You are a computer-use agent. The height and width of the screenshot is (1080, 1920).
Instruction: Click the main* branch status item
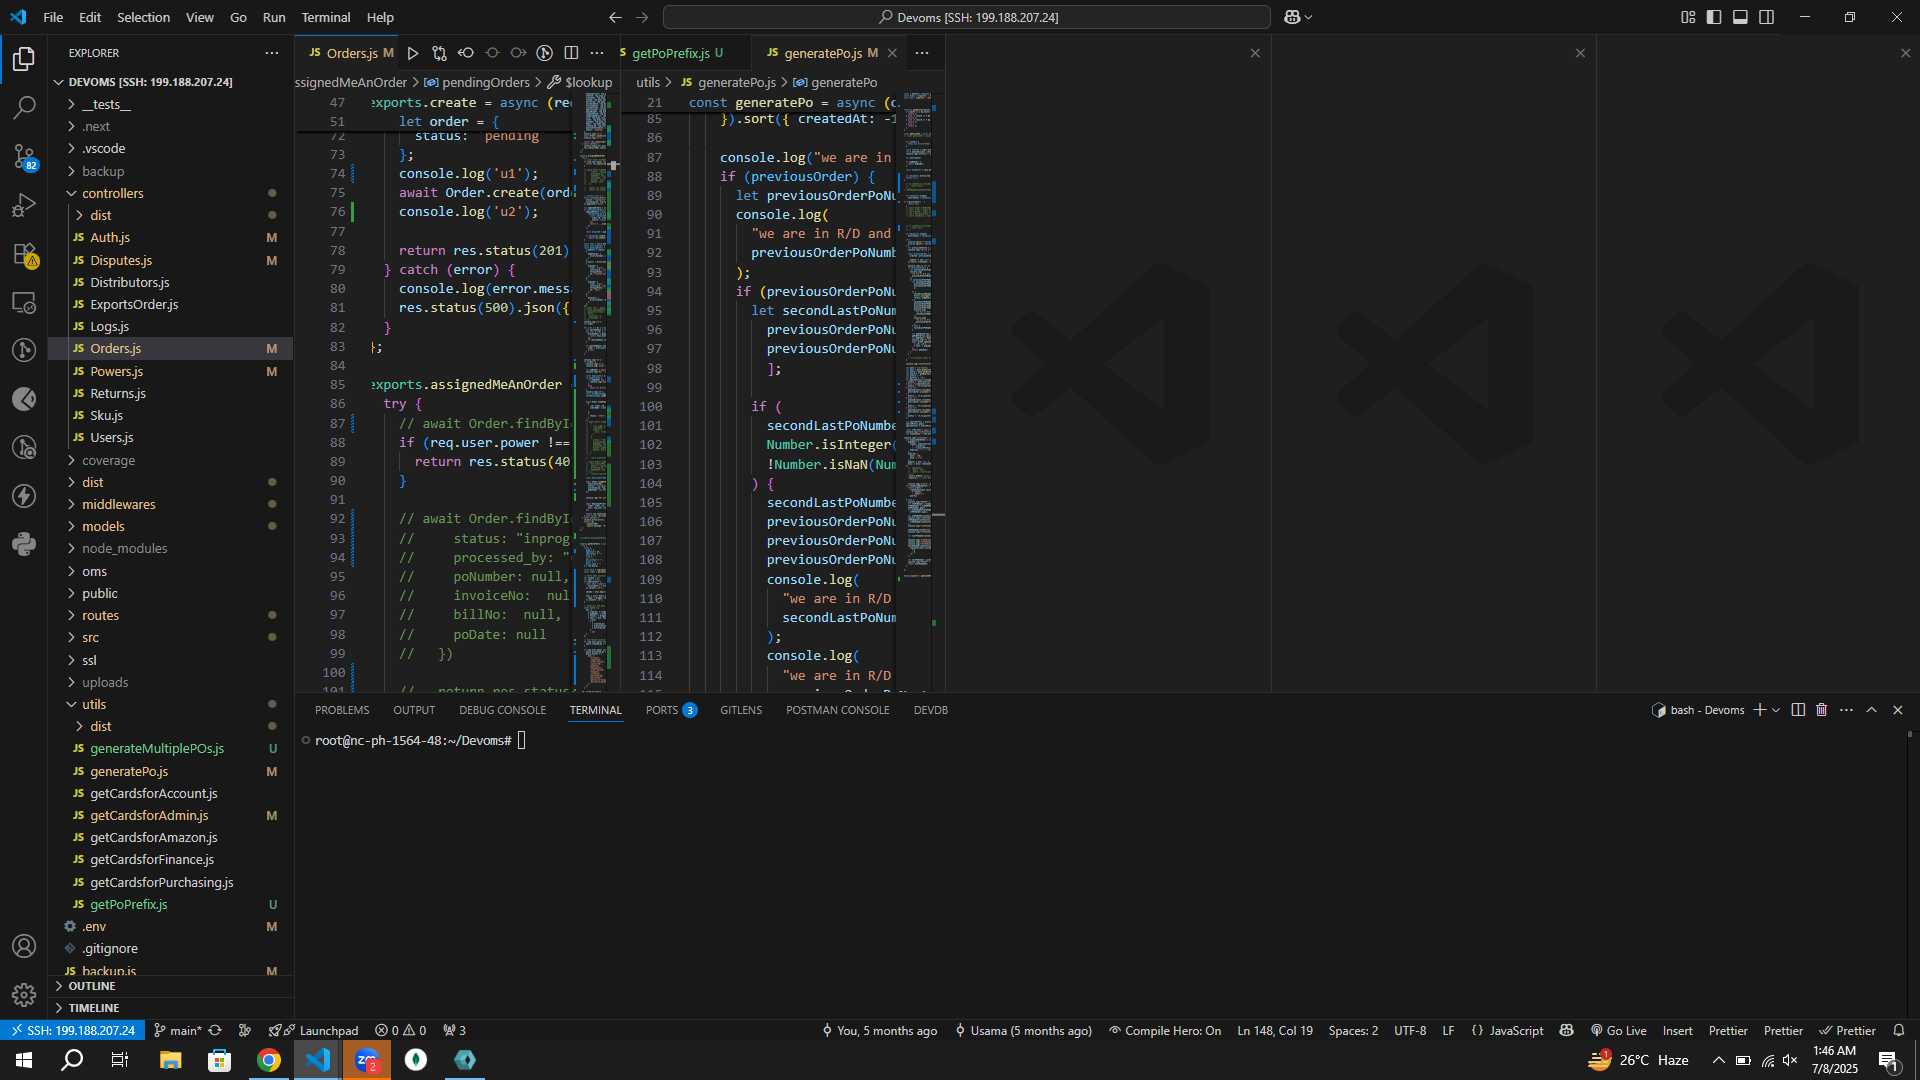[178, 1030]
